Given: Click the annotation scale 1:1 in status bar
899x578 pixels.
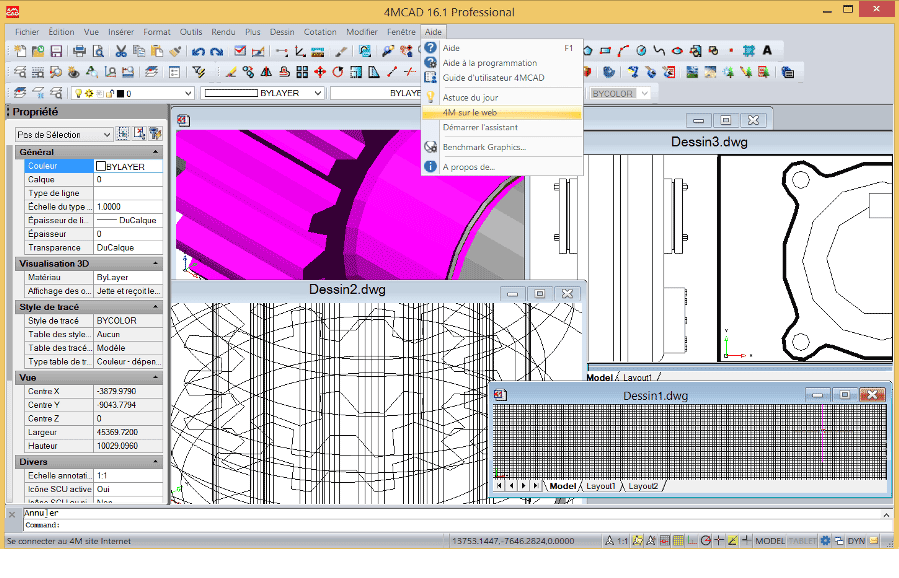Looking at the screenshot, I should [622, 541].
